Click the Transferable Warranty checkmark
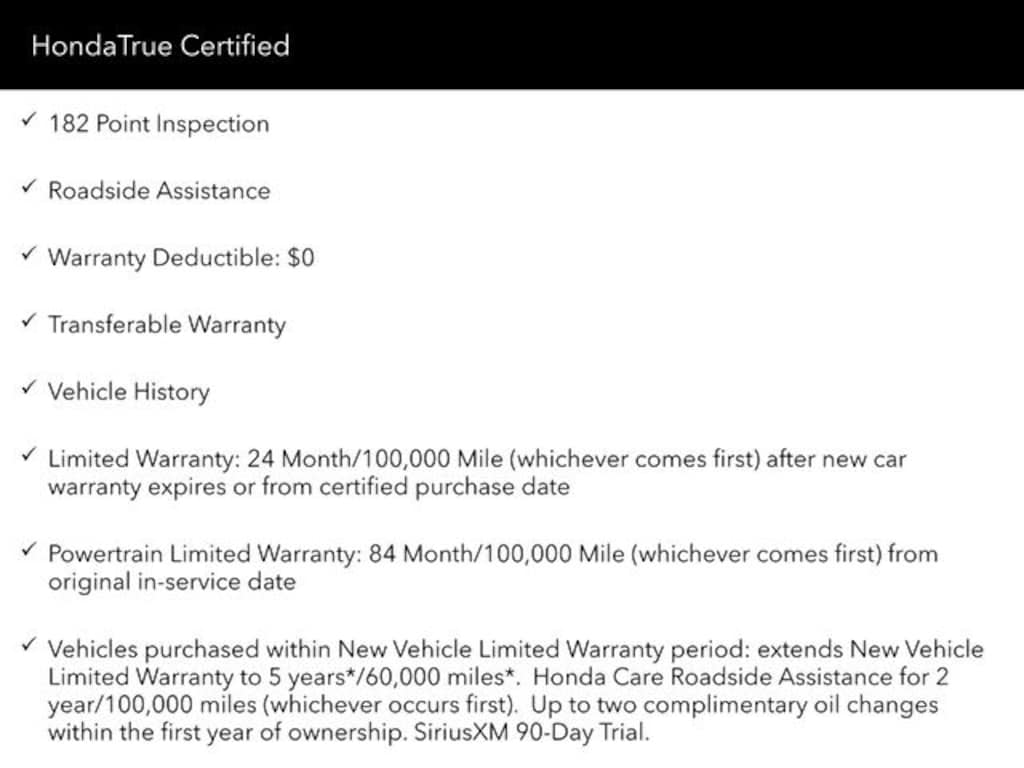This screenshot has height=768, width=1024. 28,323
